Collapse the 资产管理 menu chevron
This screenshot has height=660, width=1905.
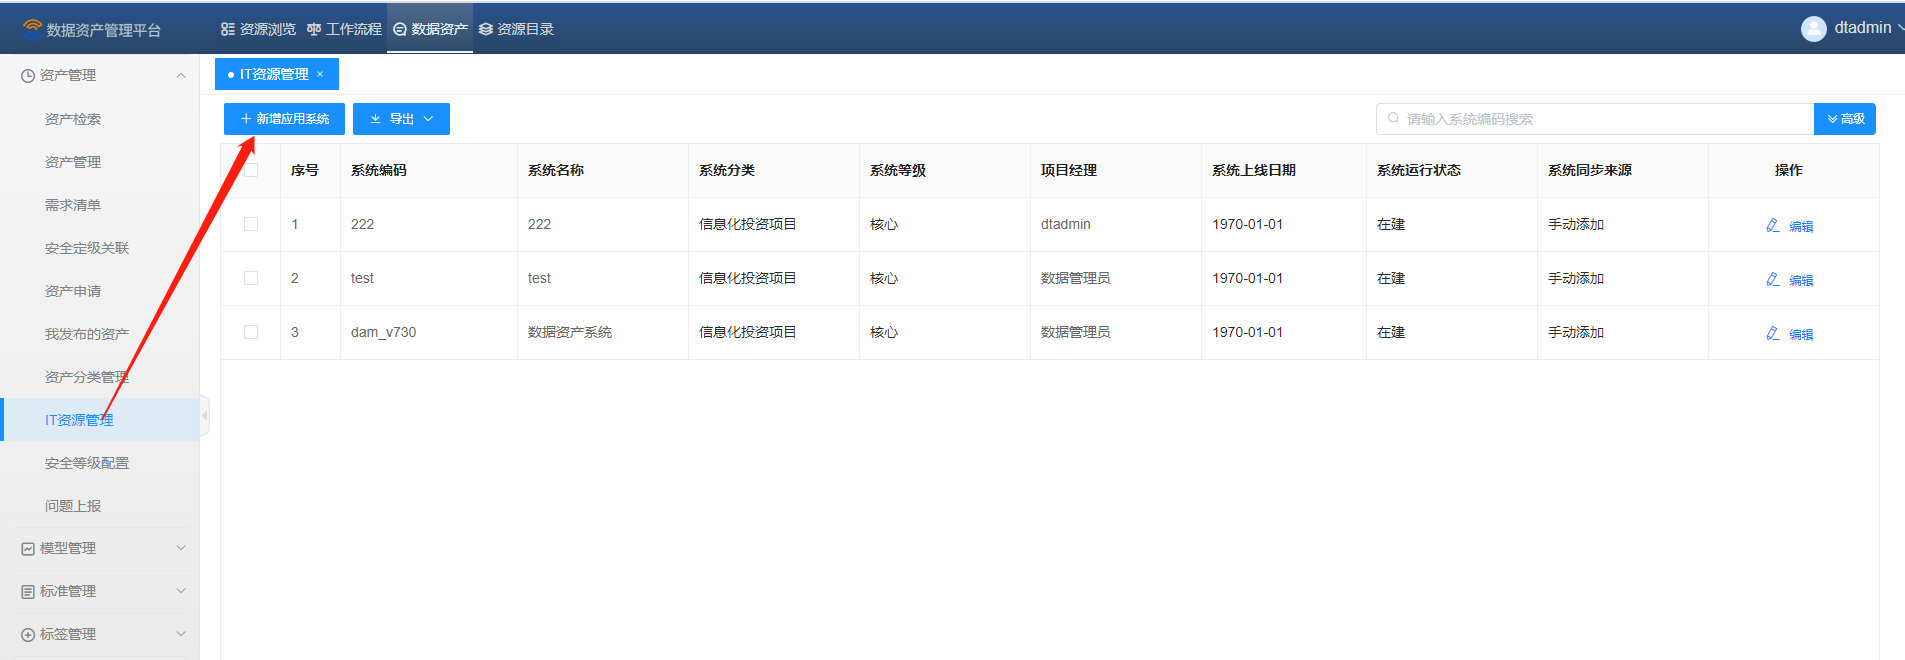[x=181, y=75]
